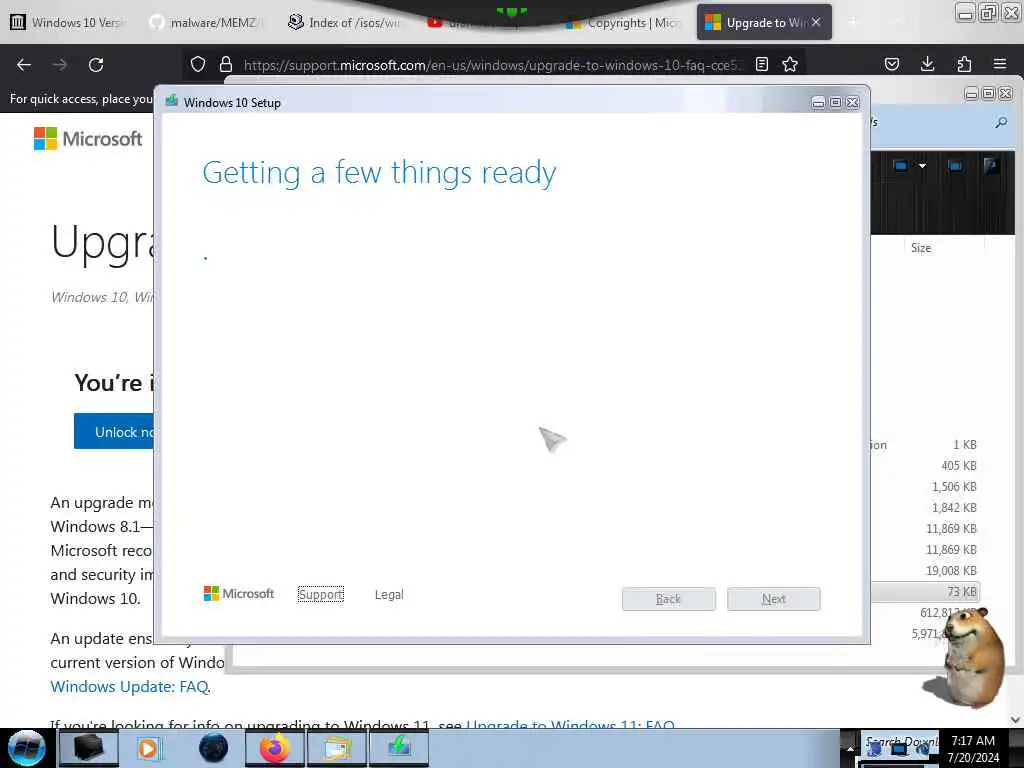The height and width of the screenshot is (768, 1024).
Task: Open Firefox hamburger menu
Action: pos(1000,64)
